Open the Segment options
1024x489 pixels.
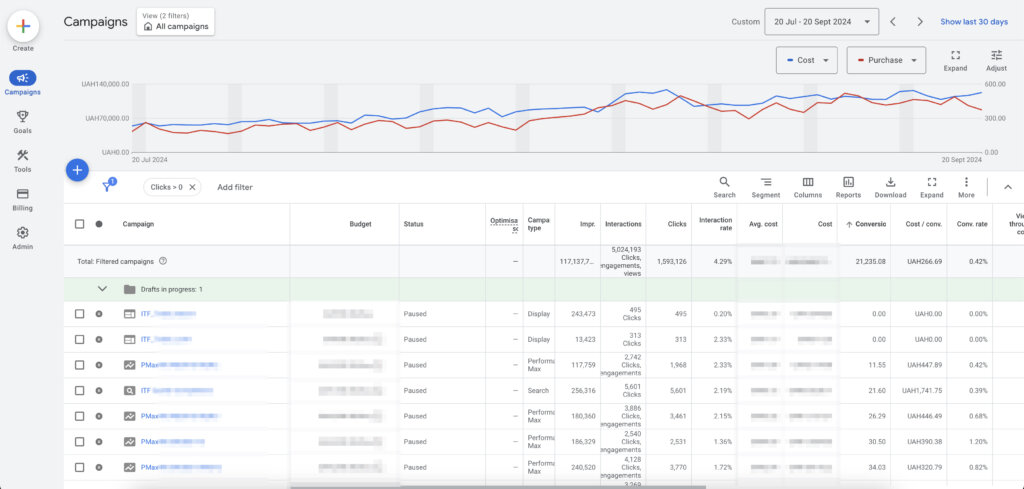coord(765,187)
